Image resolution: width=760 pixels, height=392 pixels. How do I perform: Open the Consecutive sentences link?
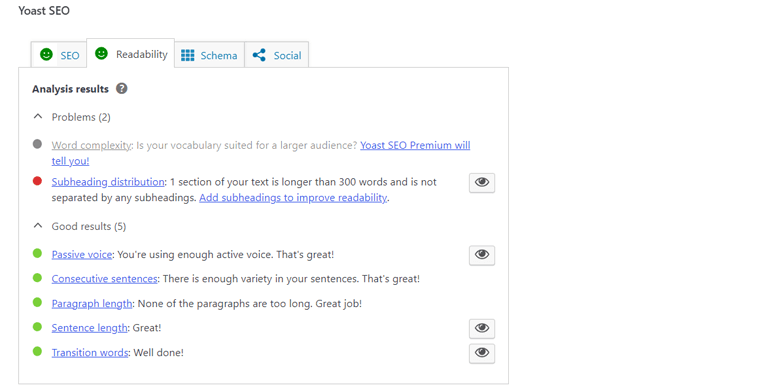(x=105, y=279)
